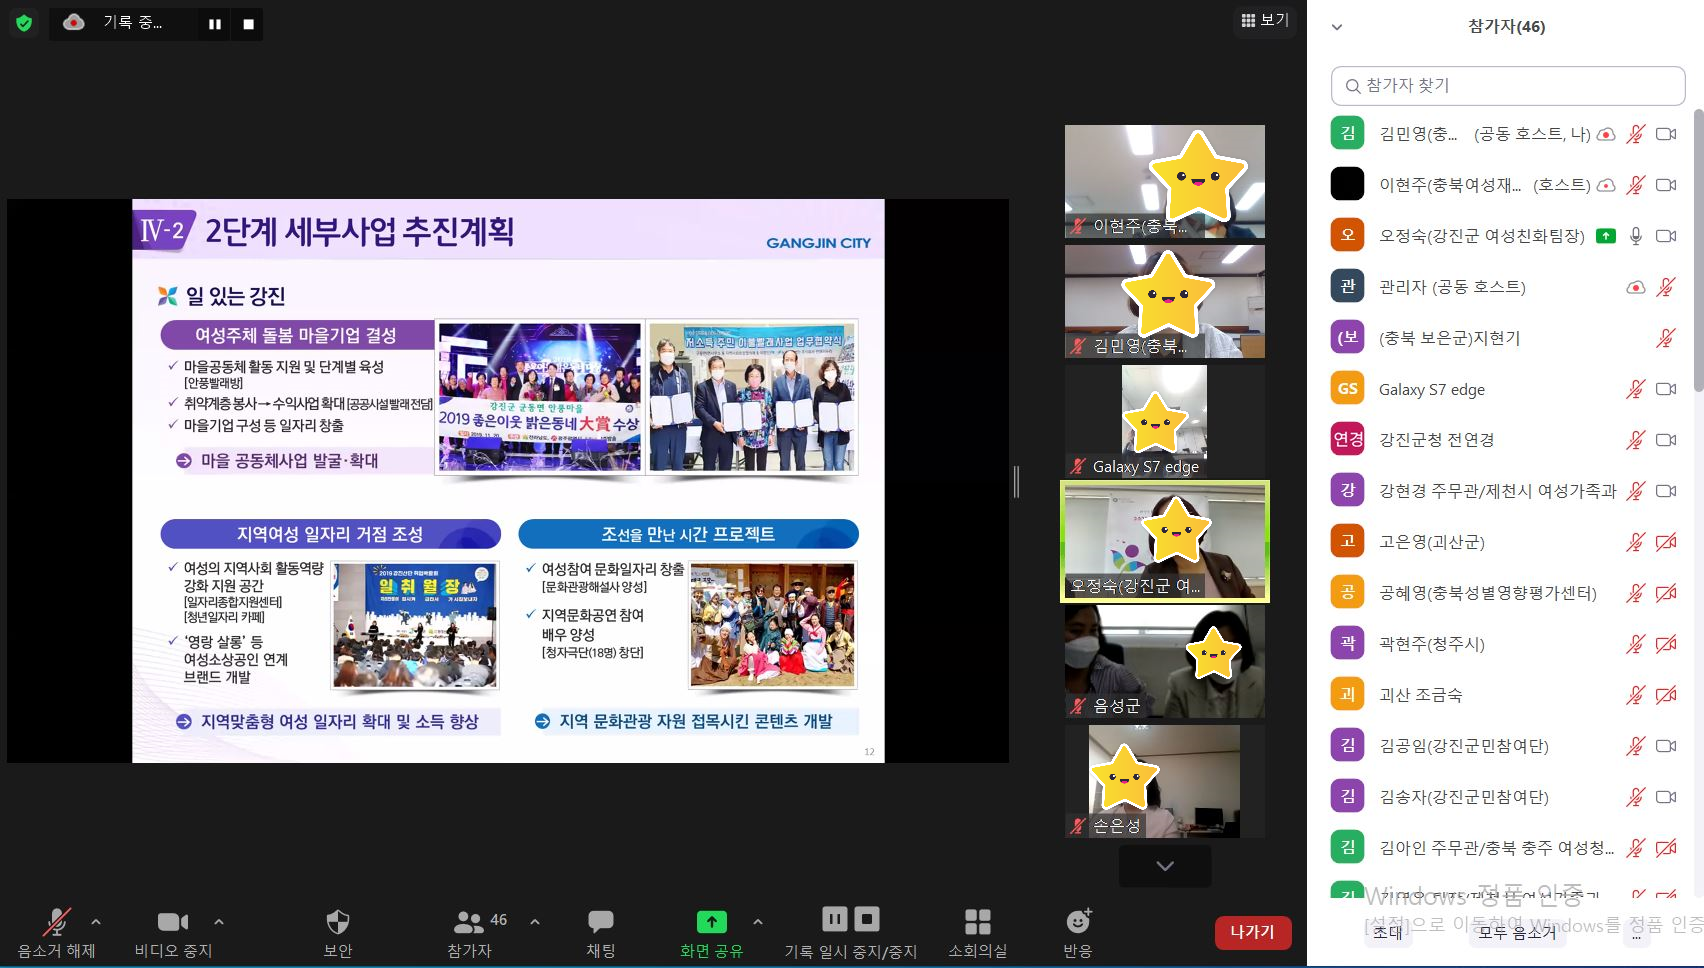Open the 보기 view menu
1704x968 pixels.
[1264, 21]
